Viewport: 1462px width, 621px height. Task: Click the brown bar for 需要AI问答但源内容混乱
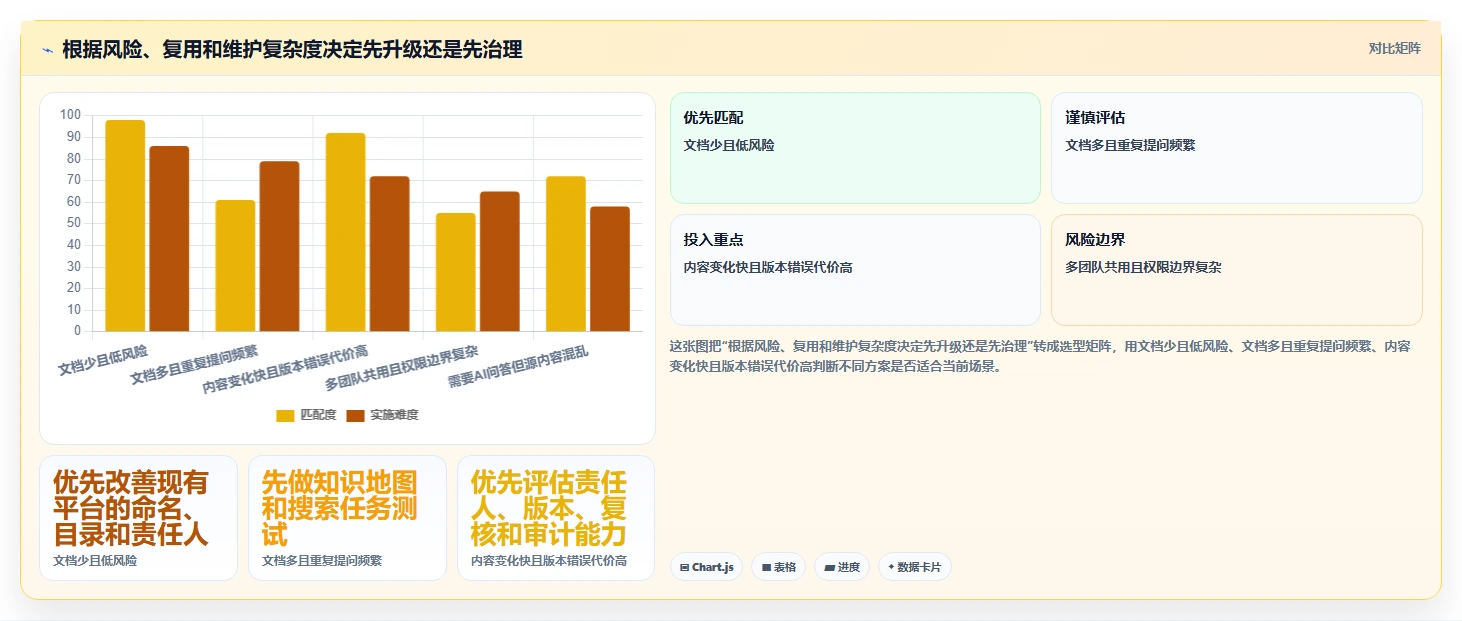609,269
